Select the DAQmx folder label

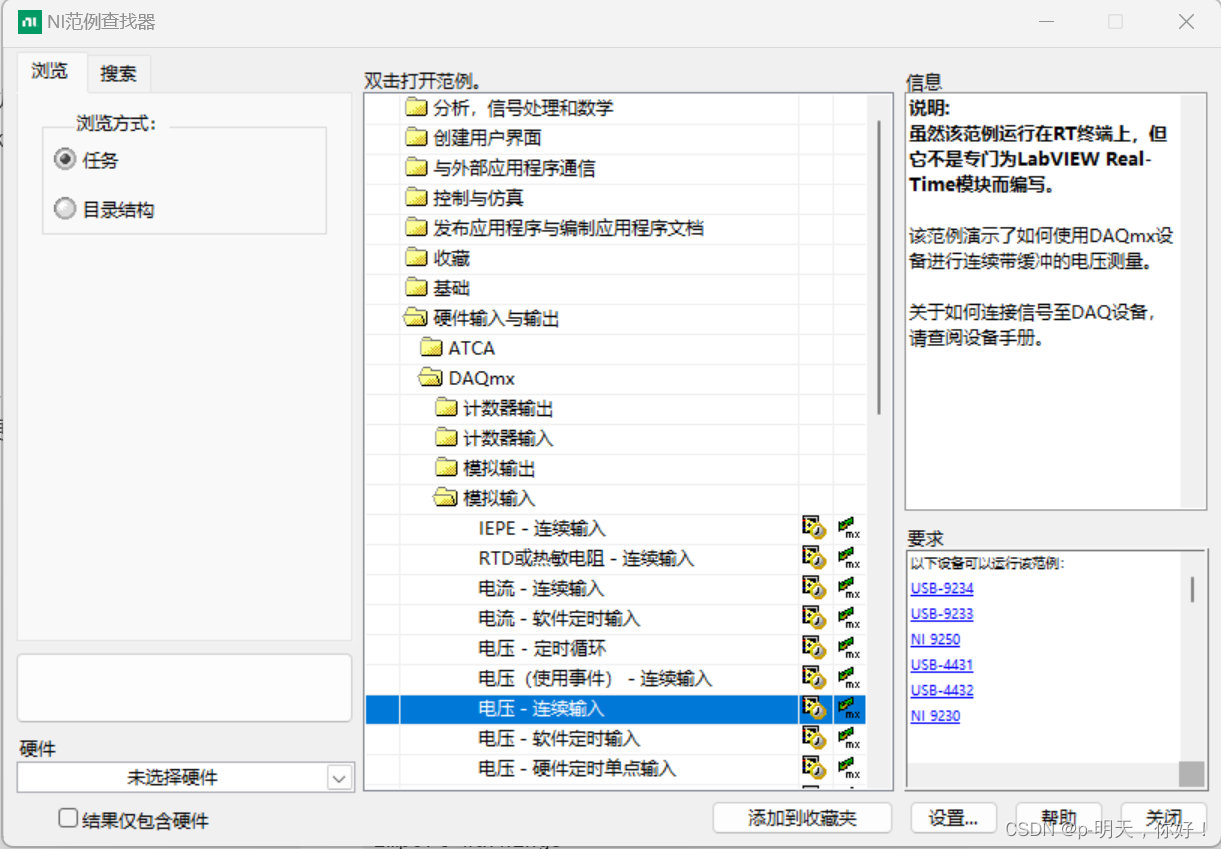pyautogui.click(x=481, y=378)
